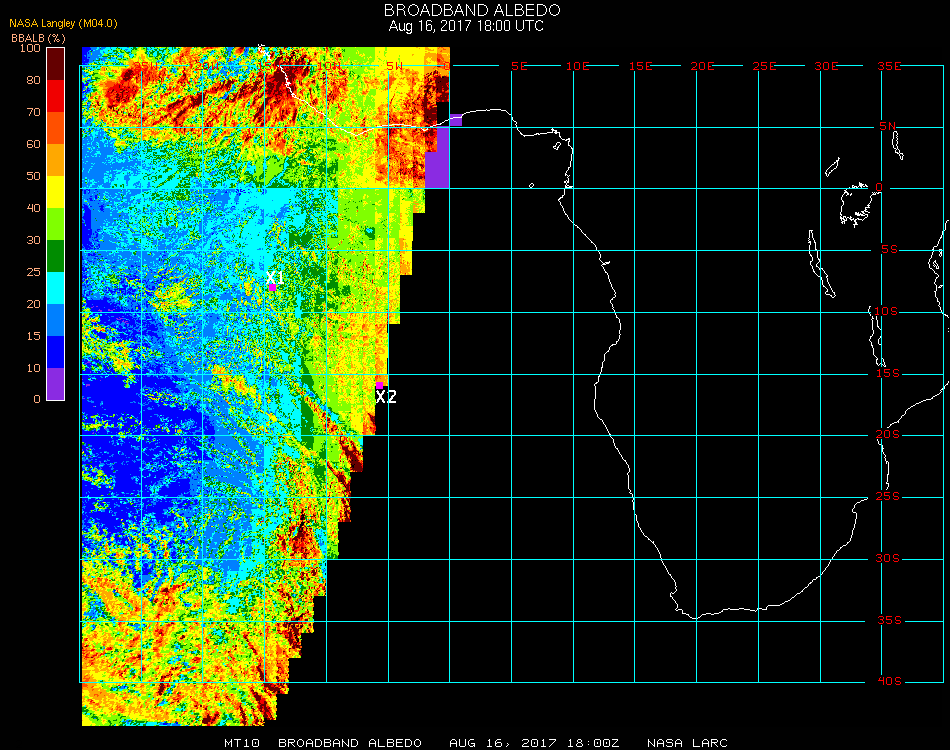Pick the dark red 80-100% color band

56,63
